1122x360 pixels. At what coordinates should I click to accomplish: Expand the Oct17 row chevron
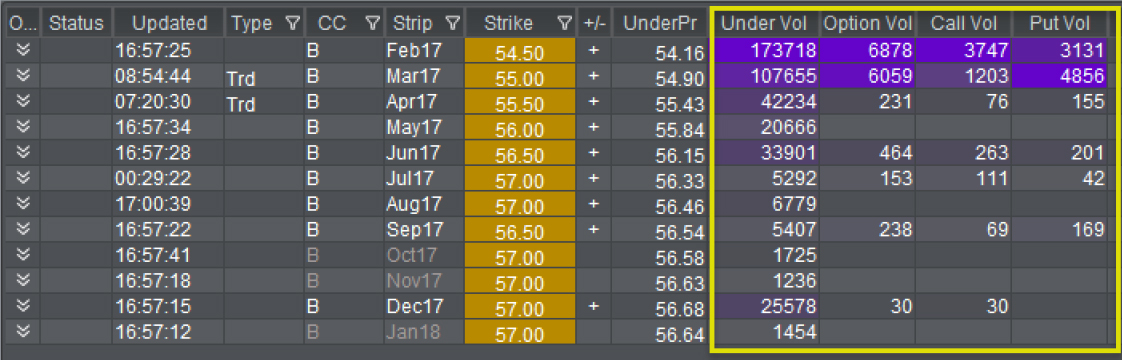click(23, 255)
